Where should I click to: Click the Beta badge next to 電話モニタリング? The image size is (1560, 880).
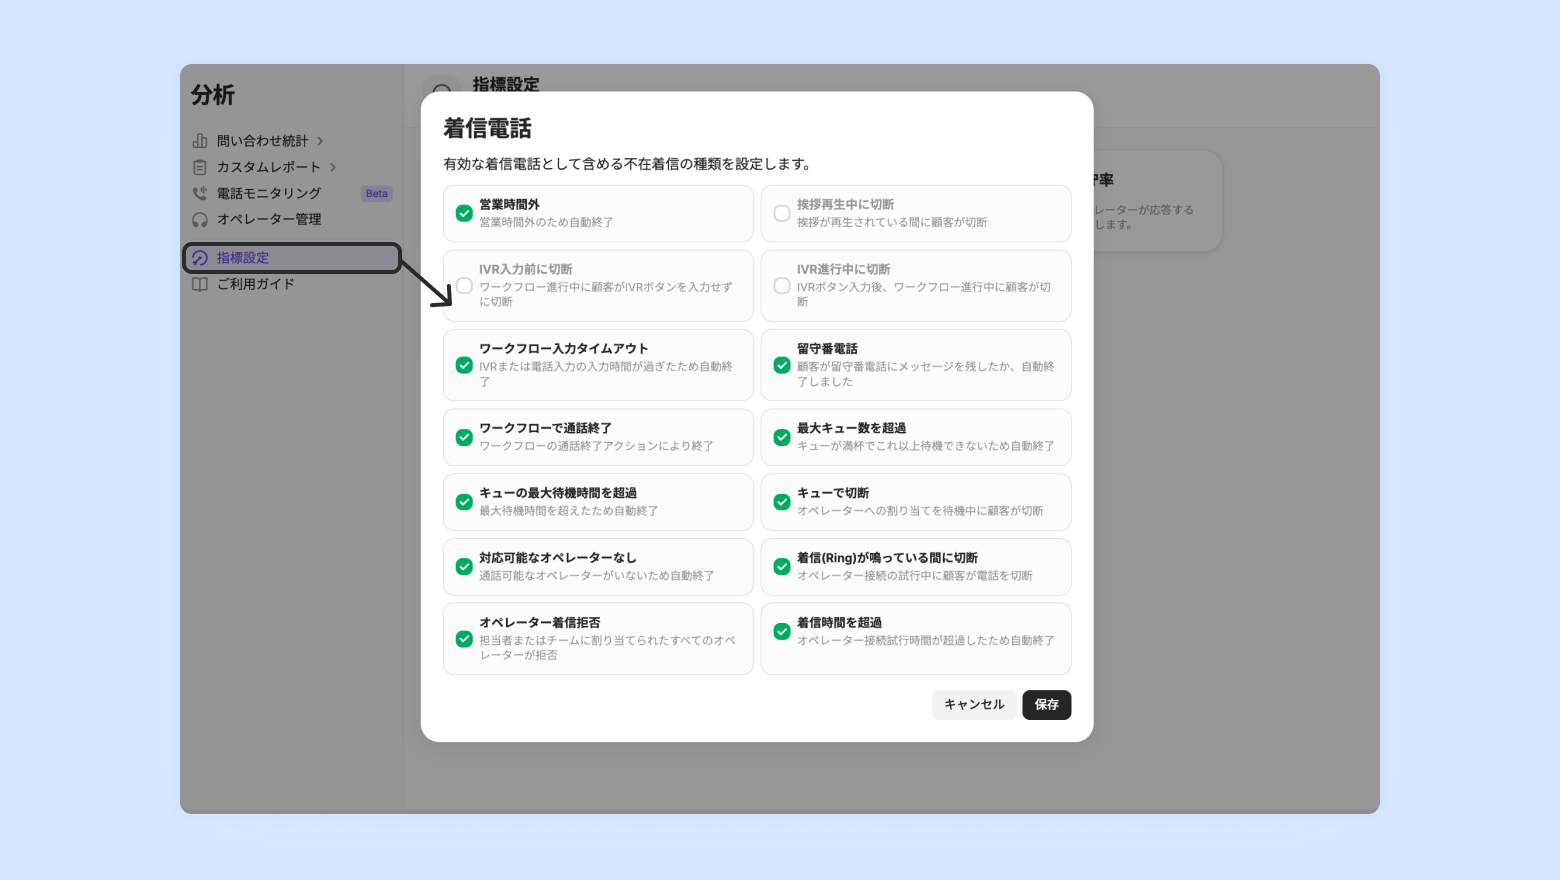[x=377, y=194]
